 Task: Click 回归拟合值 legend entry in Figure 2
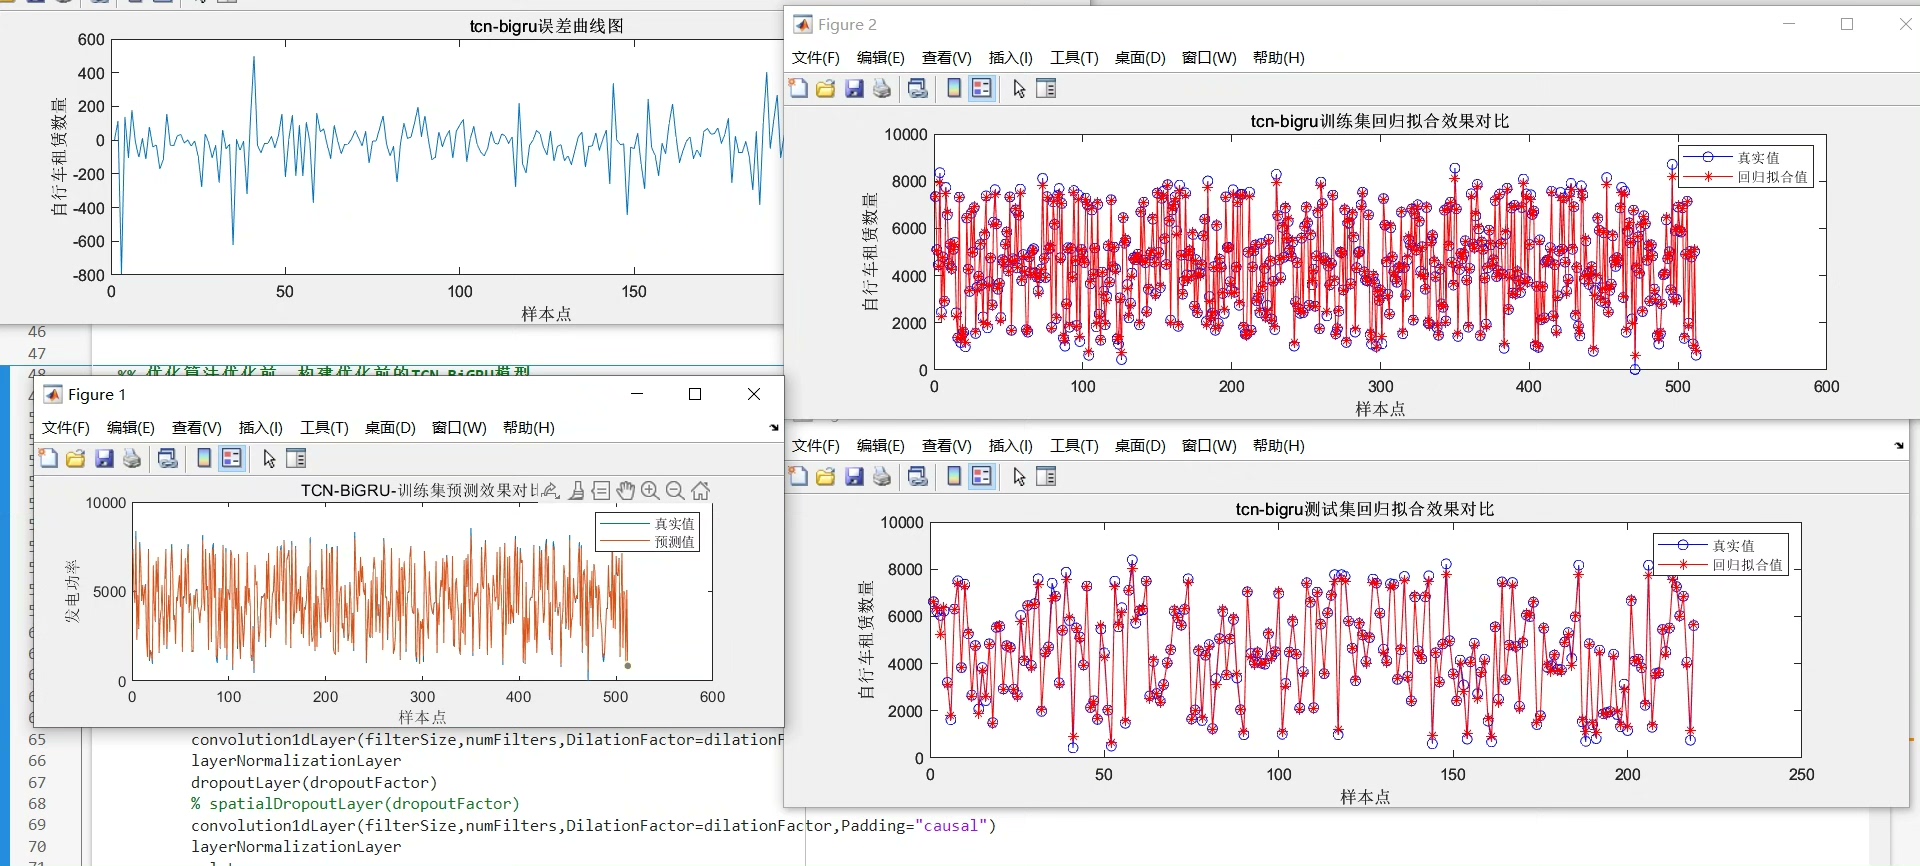[x=1772, y=177]
